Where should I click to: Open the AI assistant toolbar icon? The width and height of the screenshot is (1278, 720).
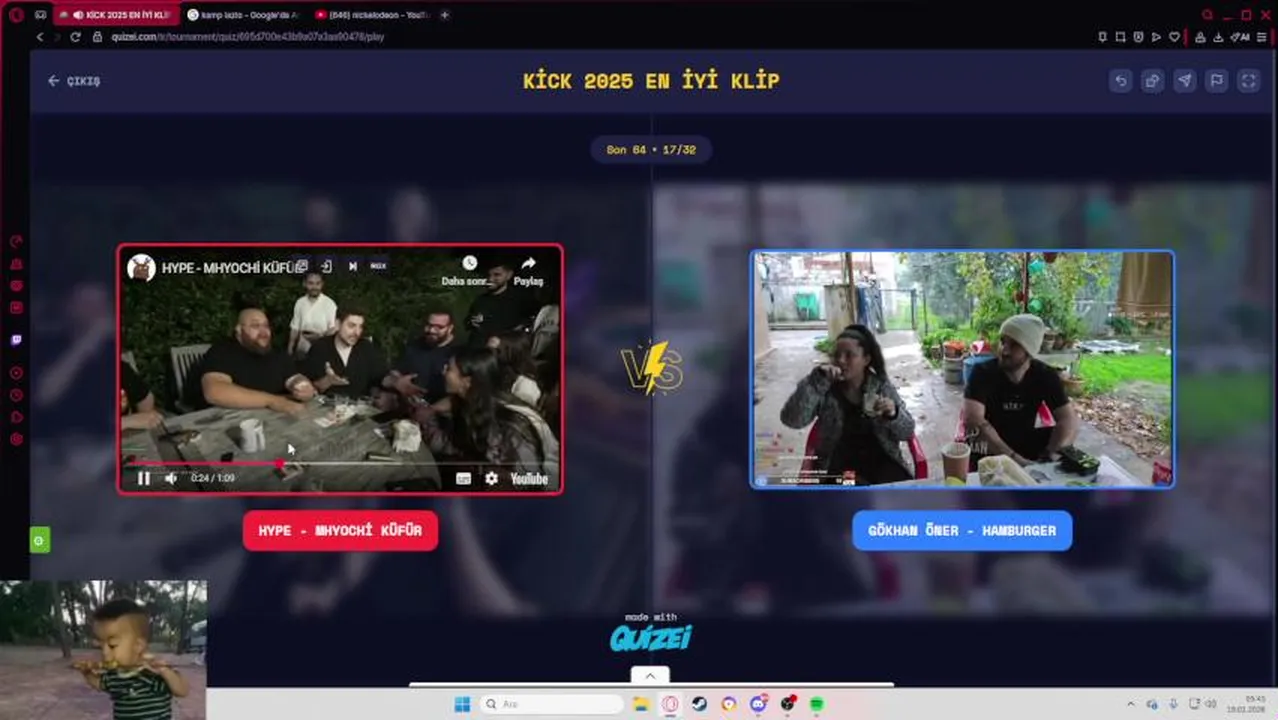coord(1240,37)
